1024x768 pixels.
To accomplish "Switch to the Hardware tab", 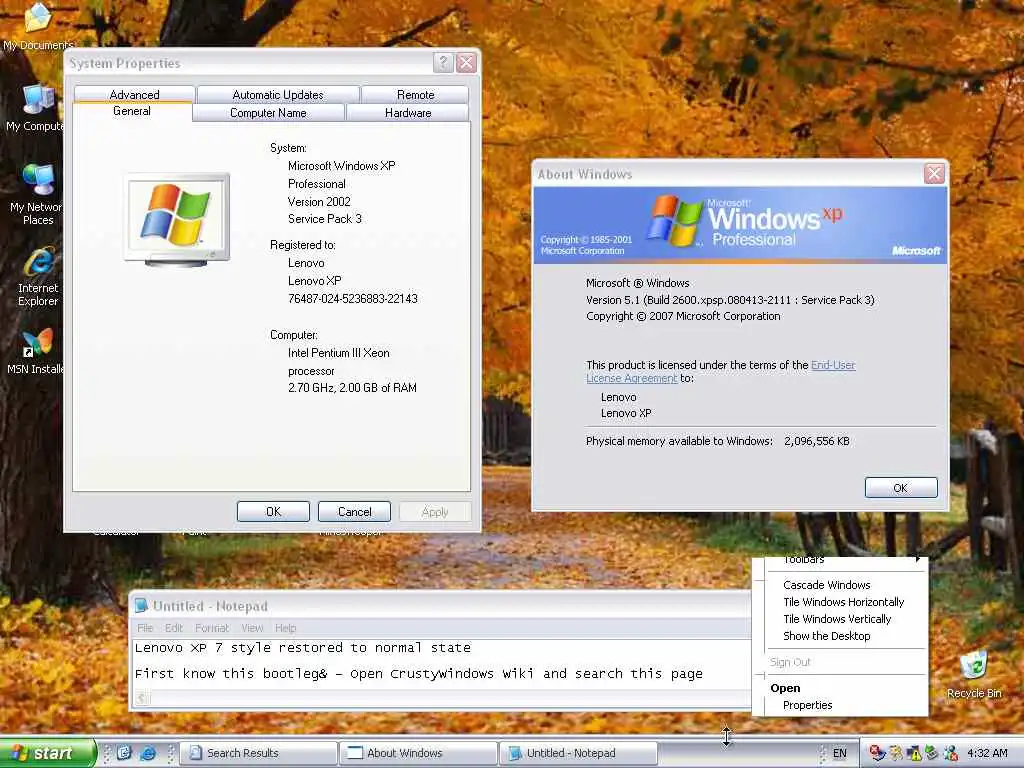I will click(408, 113).
